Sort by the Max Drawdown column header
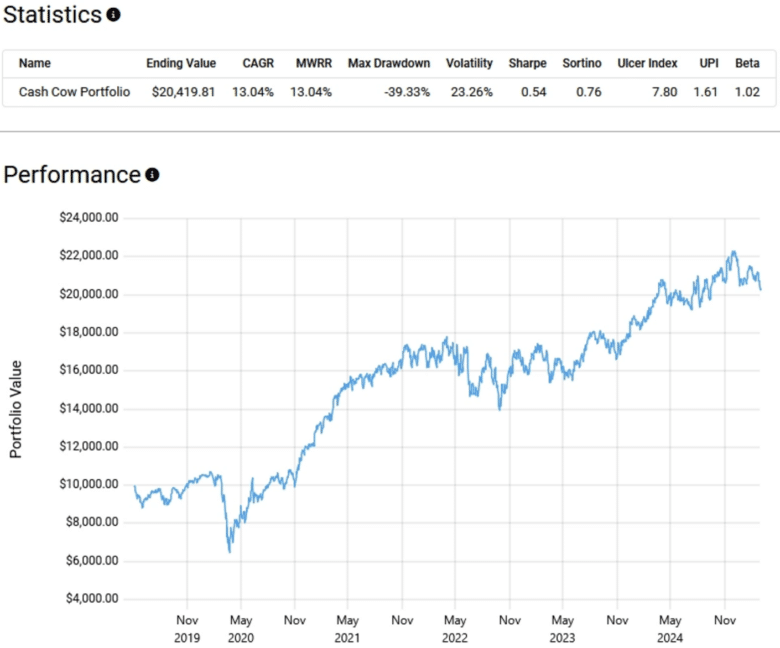The image size is (780, 648). coord(389,63)
